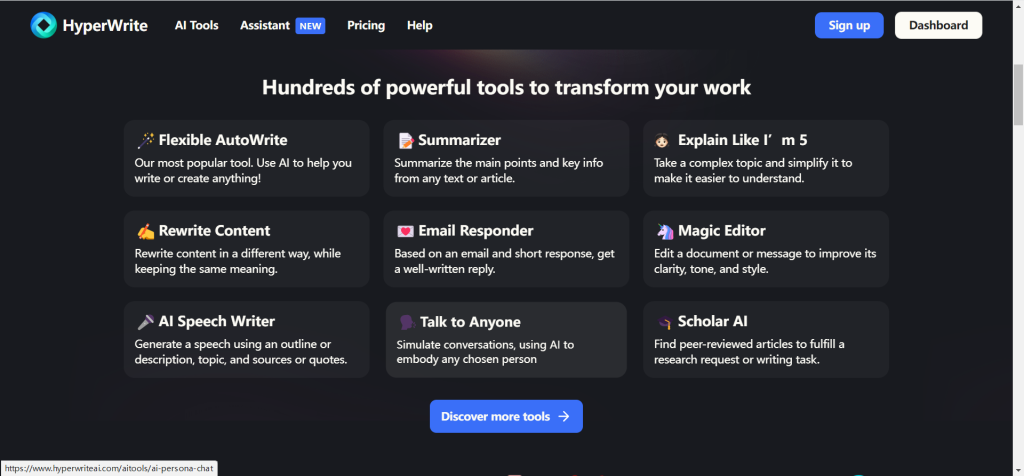Click the graduation cap icon beside Scholar AI

[664, 322]
